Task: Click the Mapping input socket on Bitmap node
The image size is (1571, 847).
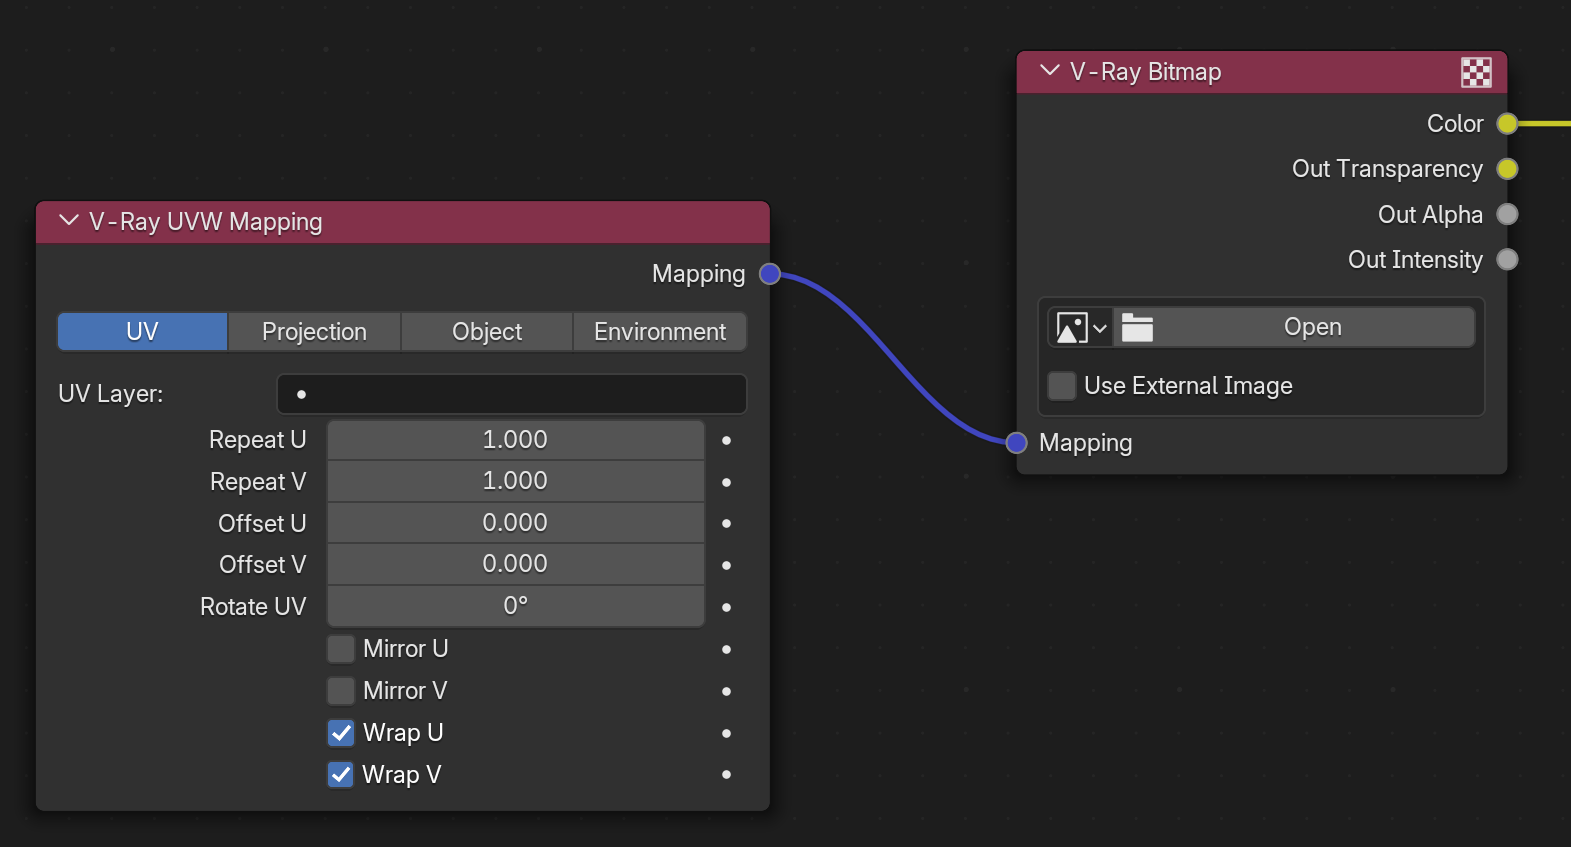Action: pos(1017,443)
